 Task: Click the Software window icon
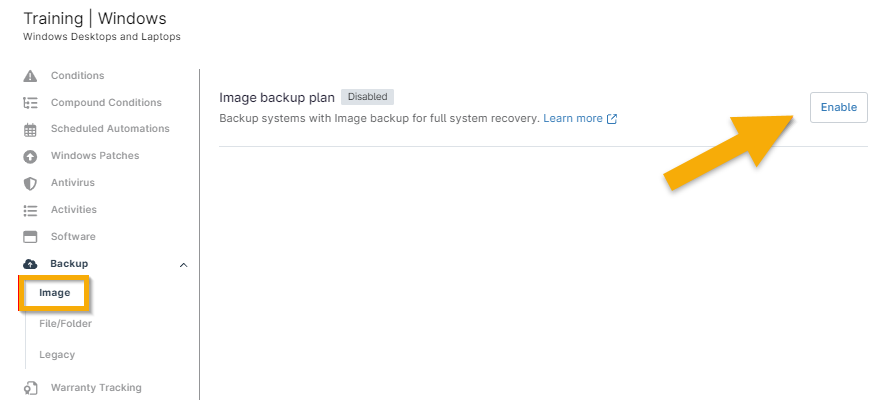tap(30, 237)
